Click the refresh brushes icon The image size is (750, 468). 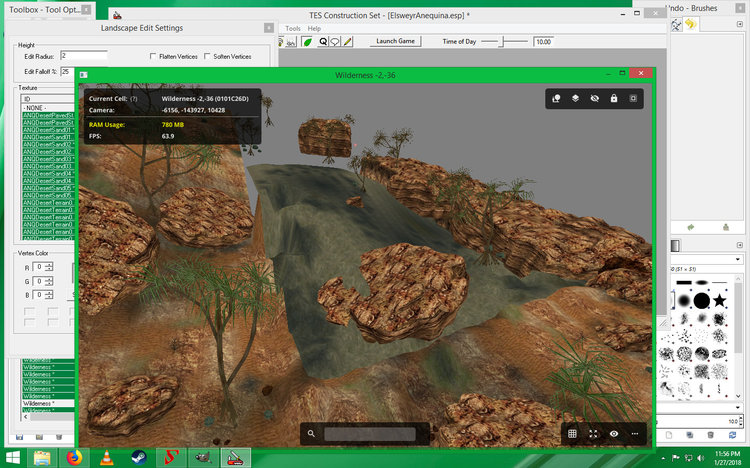(x=732, y=435)
